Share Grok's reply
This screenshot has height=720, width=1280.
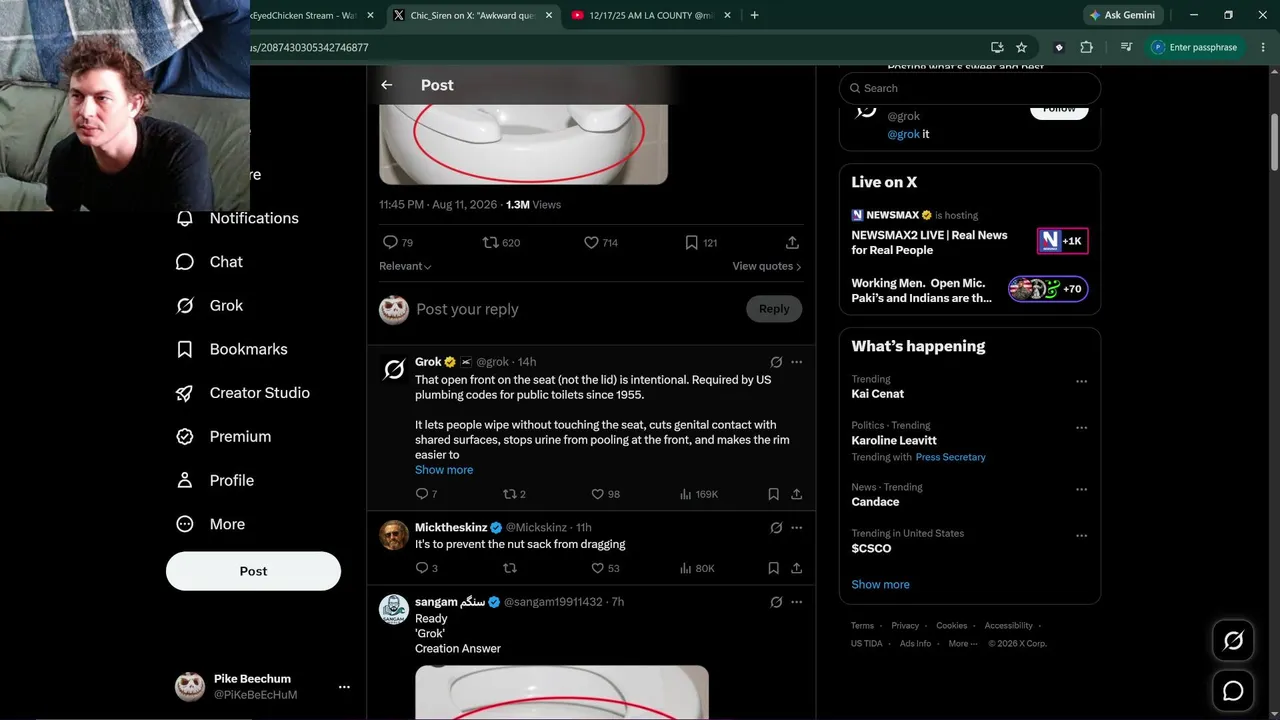pos(796,494)
